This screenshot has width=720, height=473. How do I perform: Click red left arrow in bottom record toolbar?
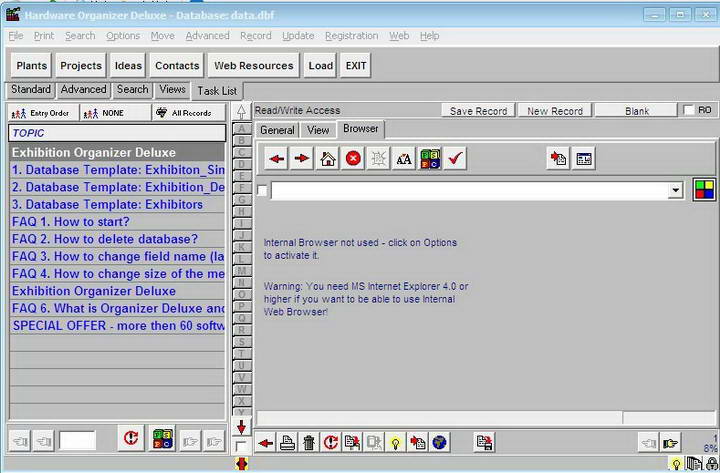click(x=265, y=443)
